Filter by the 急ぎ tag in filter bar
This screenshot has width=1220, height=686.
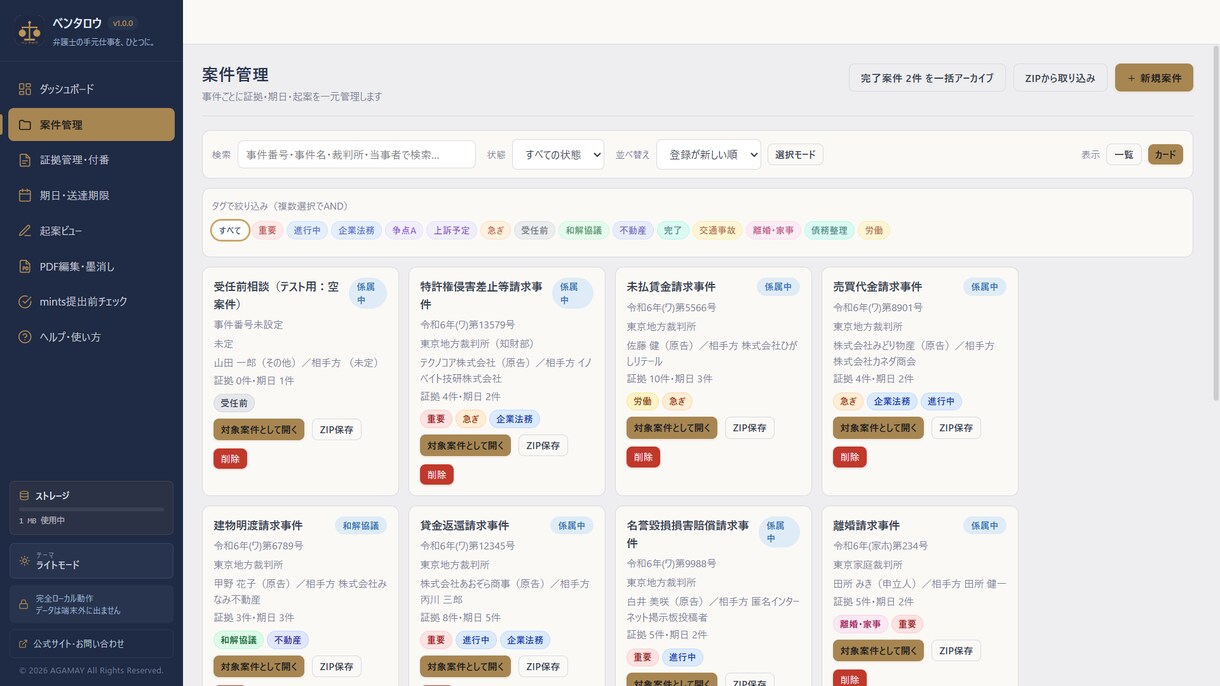pyautogui.click(x=495, y=231)
